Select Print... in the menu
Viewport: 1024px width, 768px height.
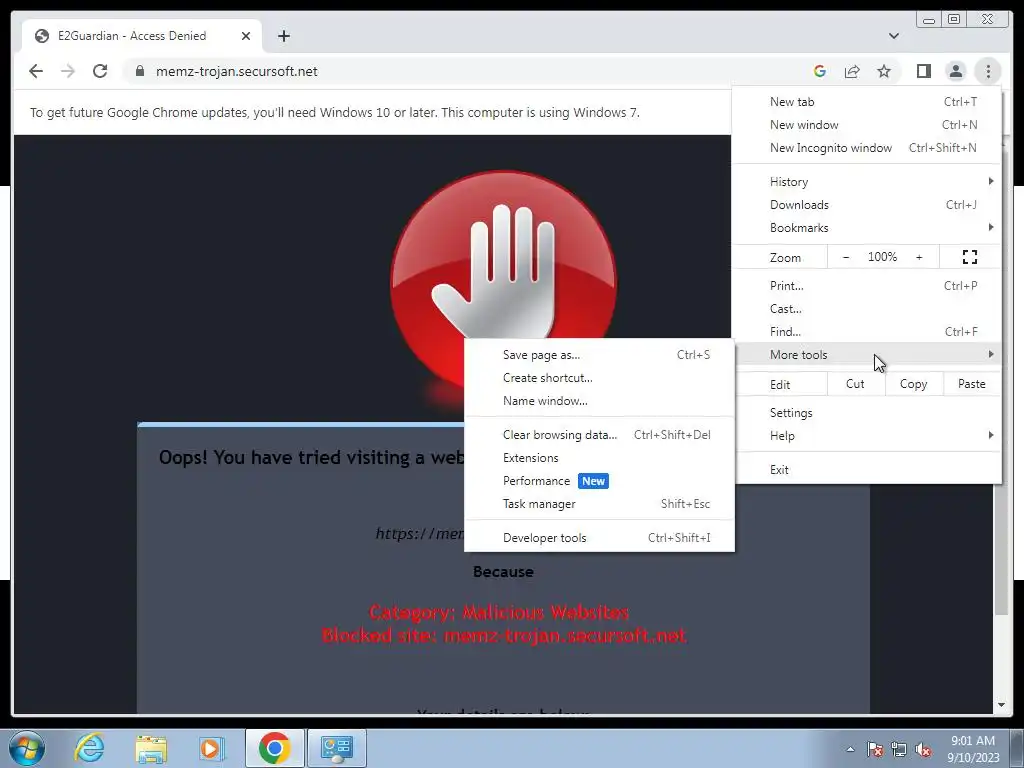[867, 286]
